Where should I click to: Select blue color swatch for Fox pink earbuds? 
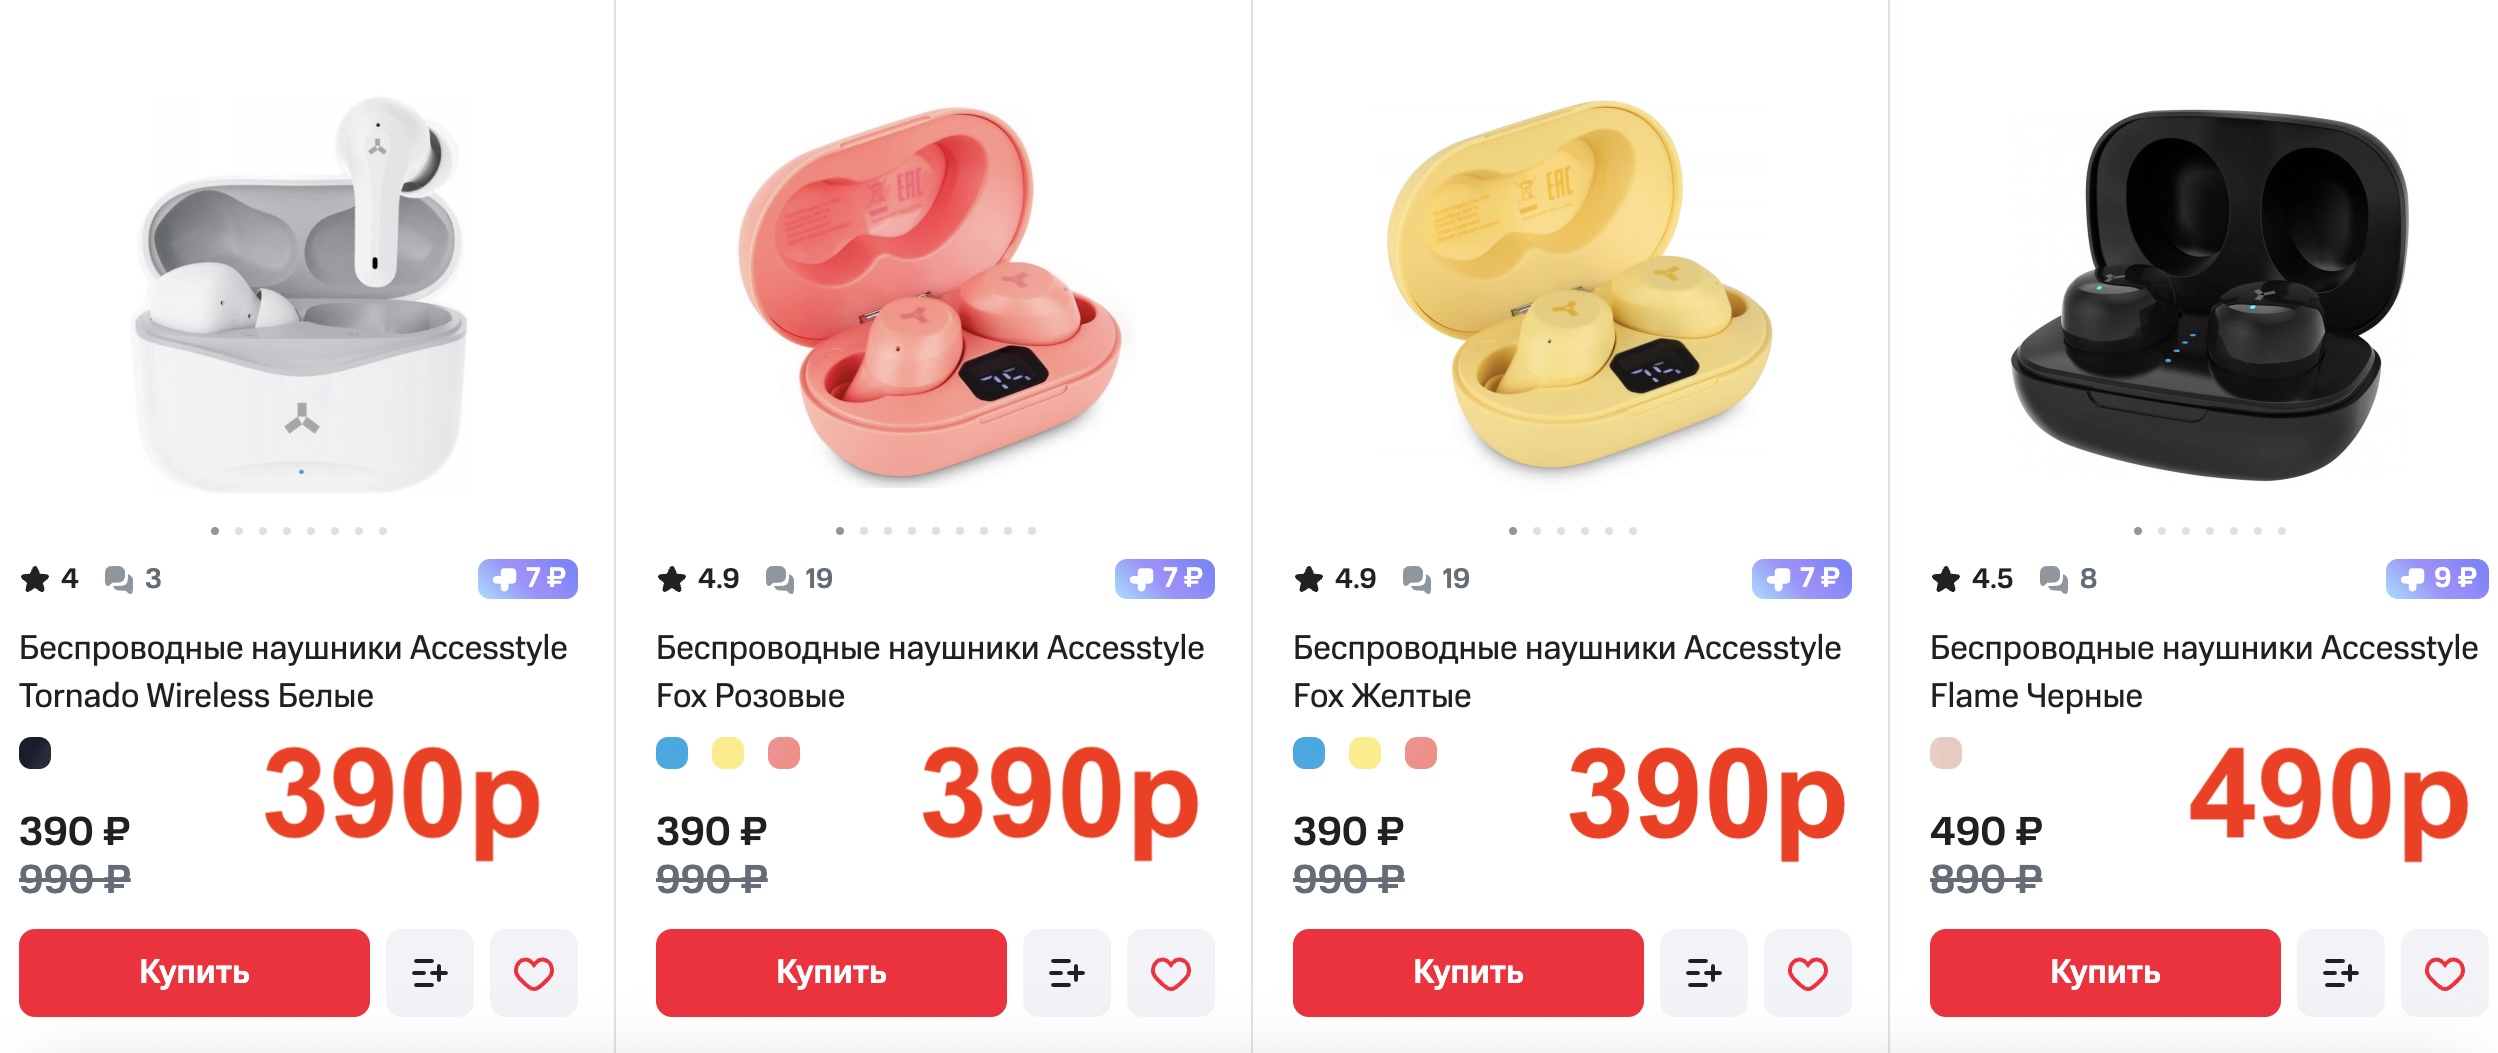coord(672,753)
